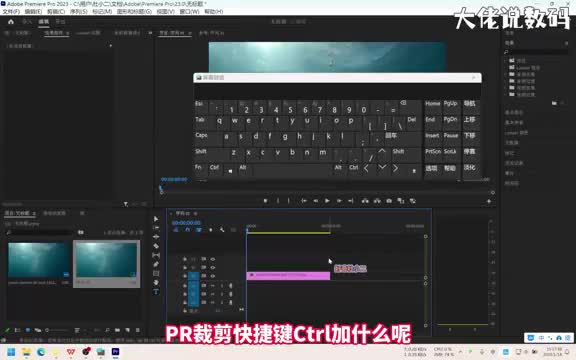Open File Explorer on the taskbar
The height and width of the screenshot is (360, 576).
[x=26, y=352]
